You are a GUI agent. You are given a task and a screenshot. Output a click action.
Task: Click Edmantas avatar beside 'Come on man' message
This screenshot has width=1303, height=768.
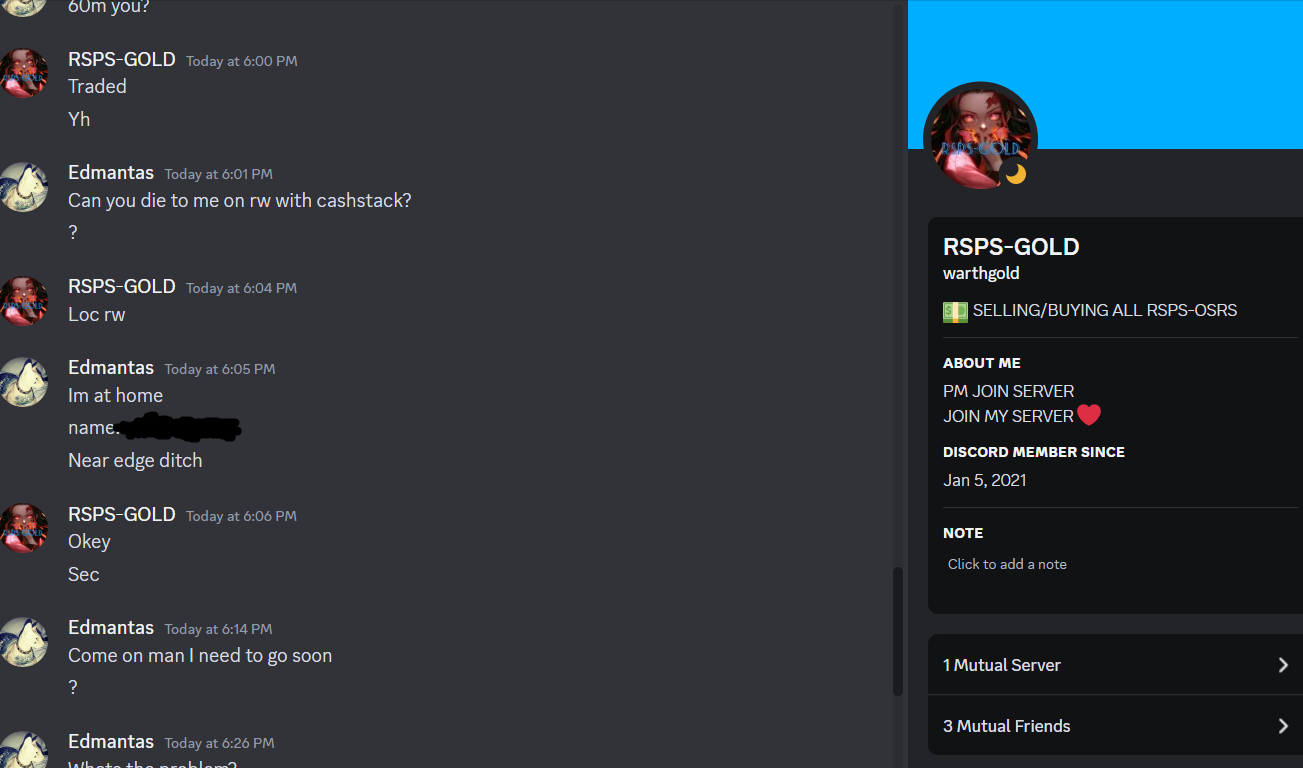24,642
